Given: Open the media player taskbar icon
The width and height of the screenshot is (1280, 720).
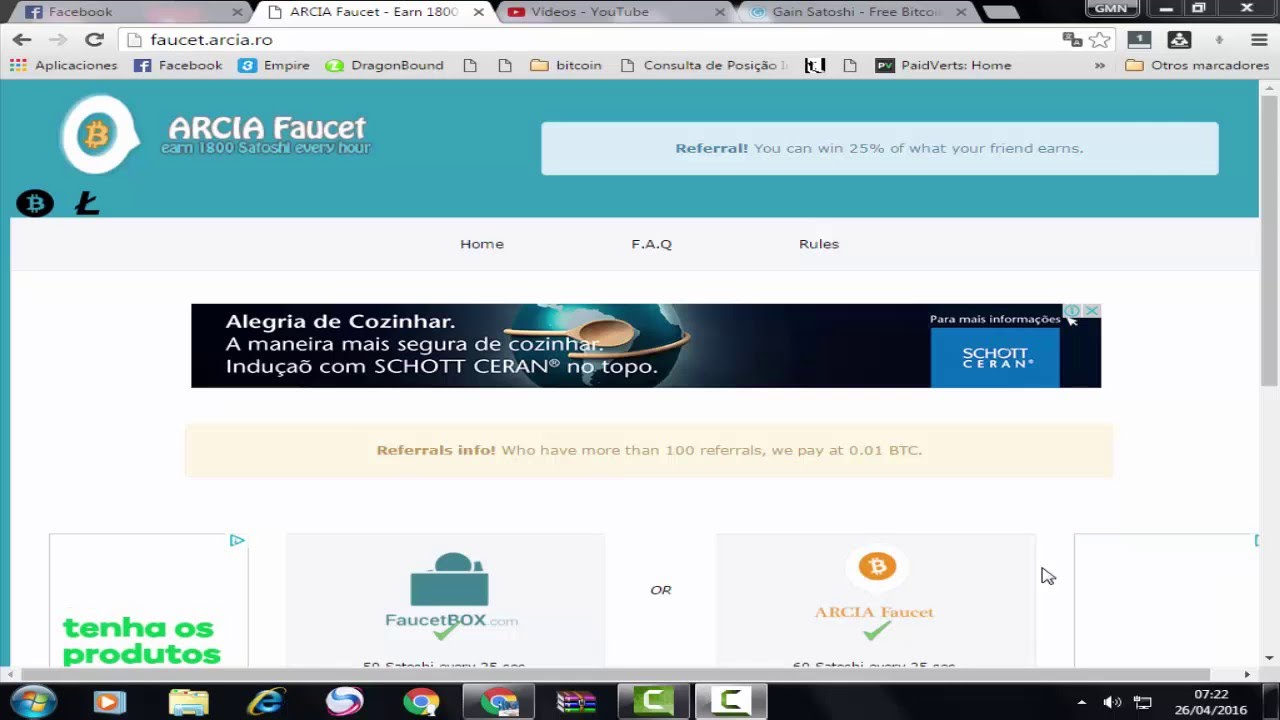Looking at the screenshot, I should pyautogui.click(x=110, y=701).
